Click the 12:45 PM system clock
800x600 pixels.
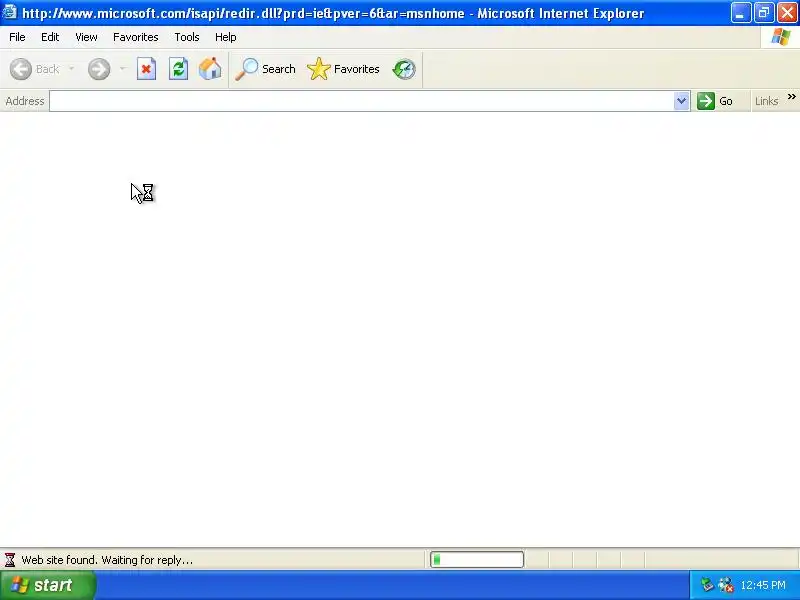pos(763,585)
